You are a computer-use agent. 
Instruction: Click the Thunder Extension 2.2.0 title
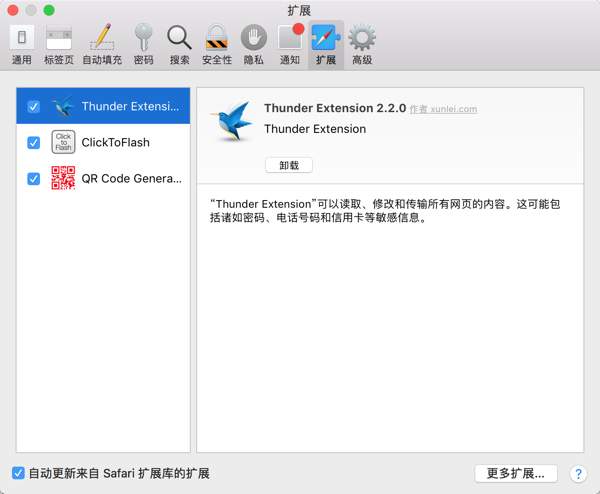(x=335, y=108)
